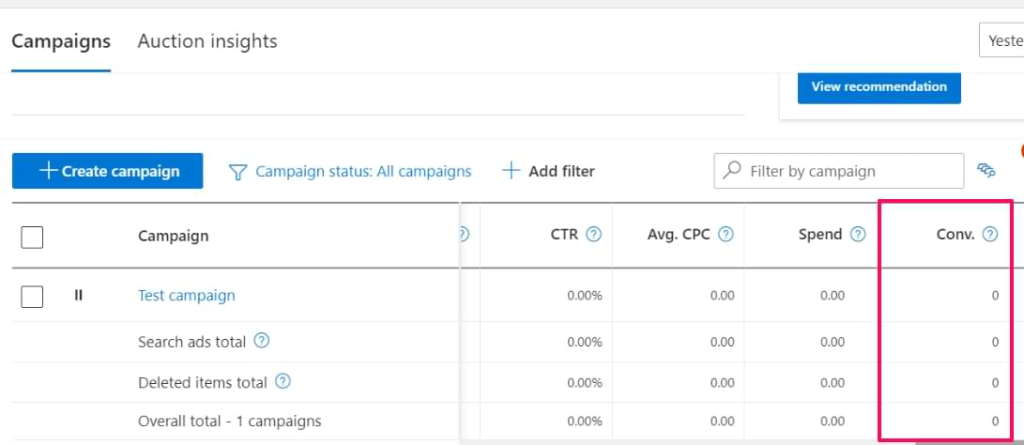Viewport: 1024px width, 445px height.
Task: Toggle the select-all campaigns checkbox in the header
Action: point(32,237)
